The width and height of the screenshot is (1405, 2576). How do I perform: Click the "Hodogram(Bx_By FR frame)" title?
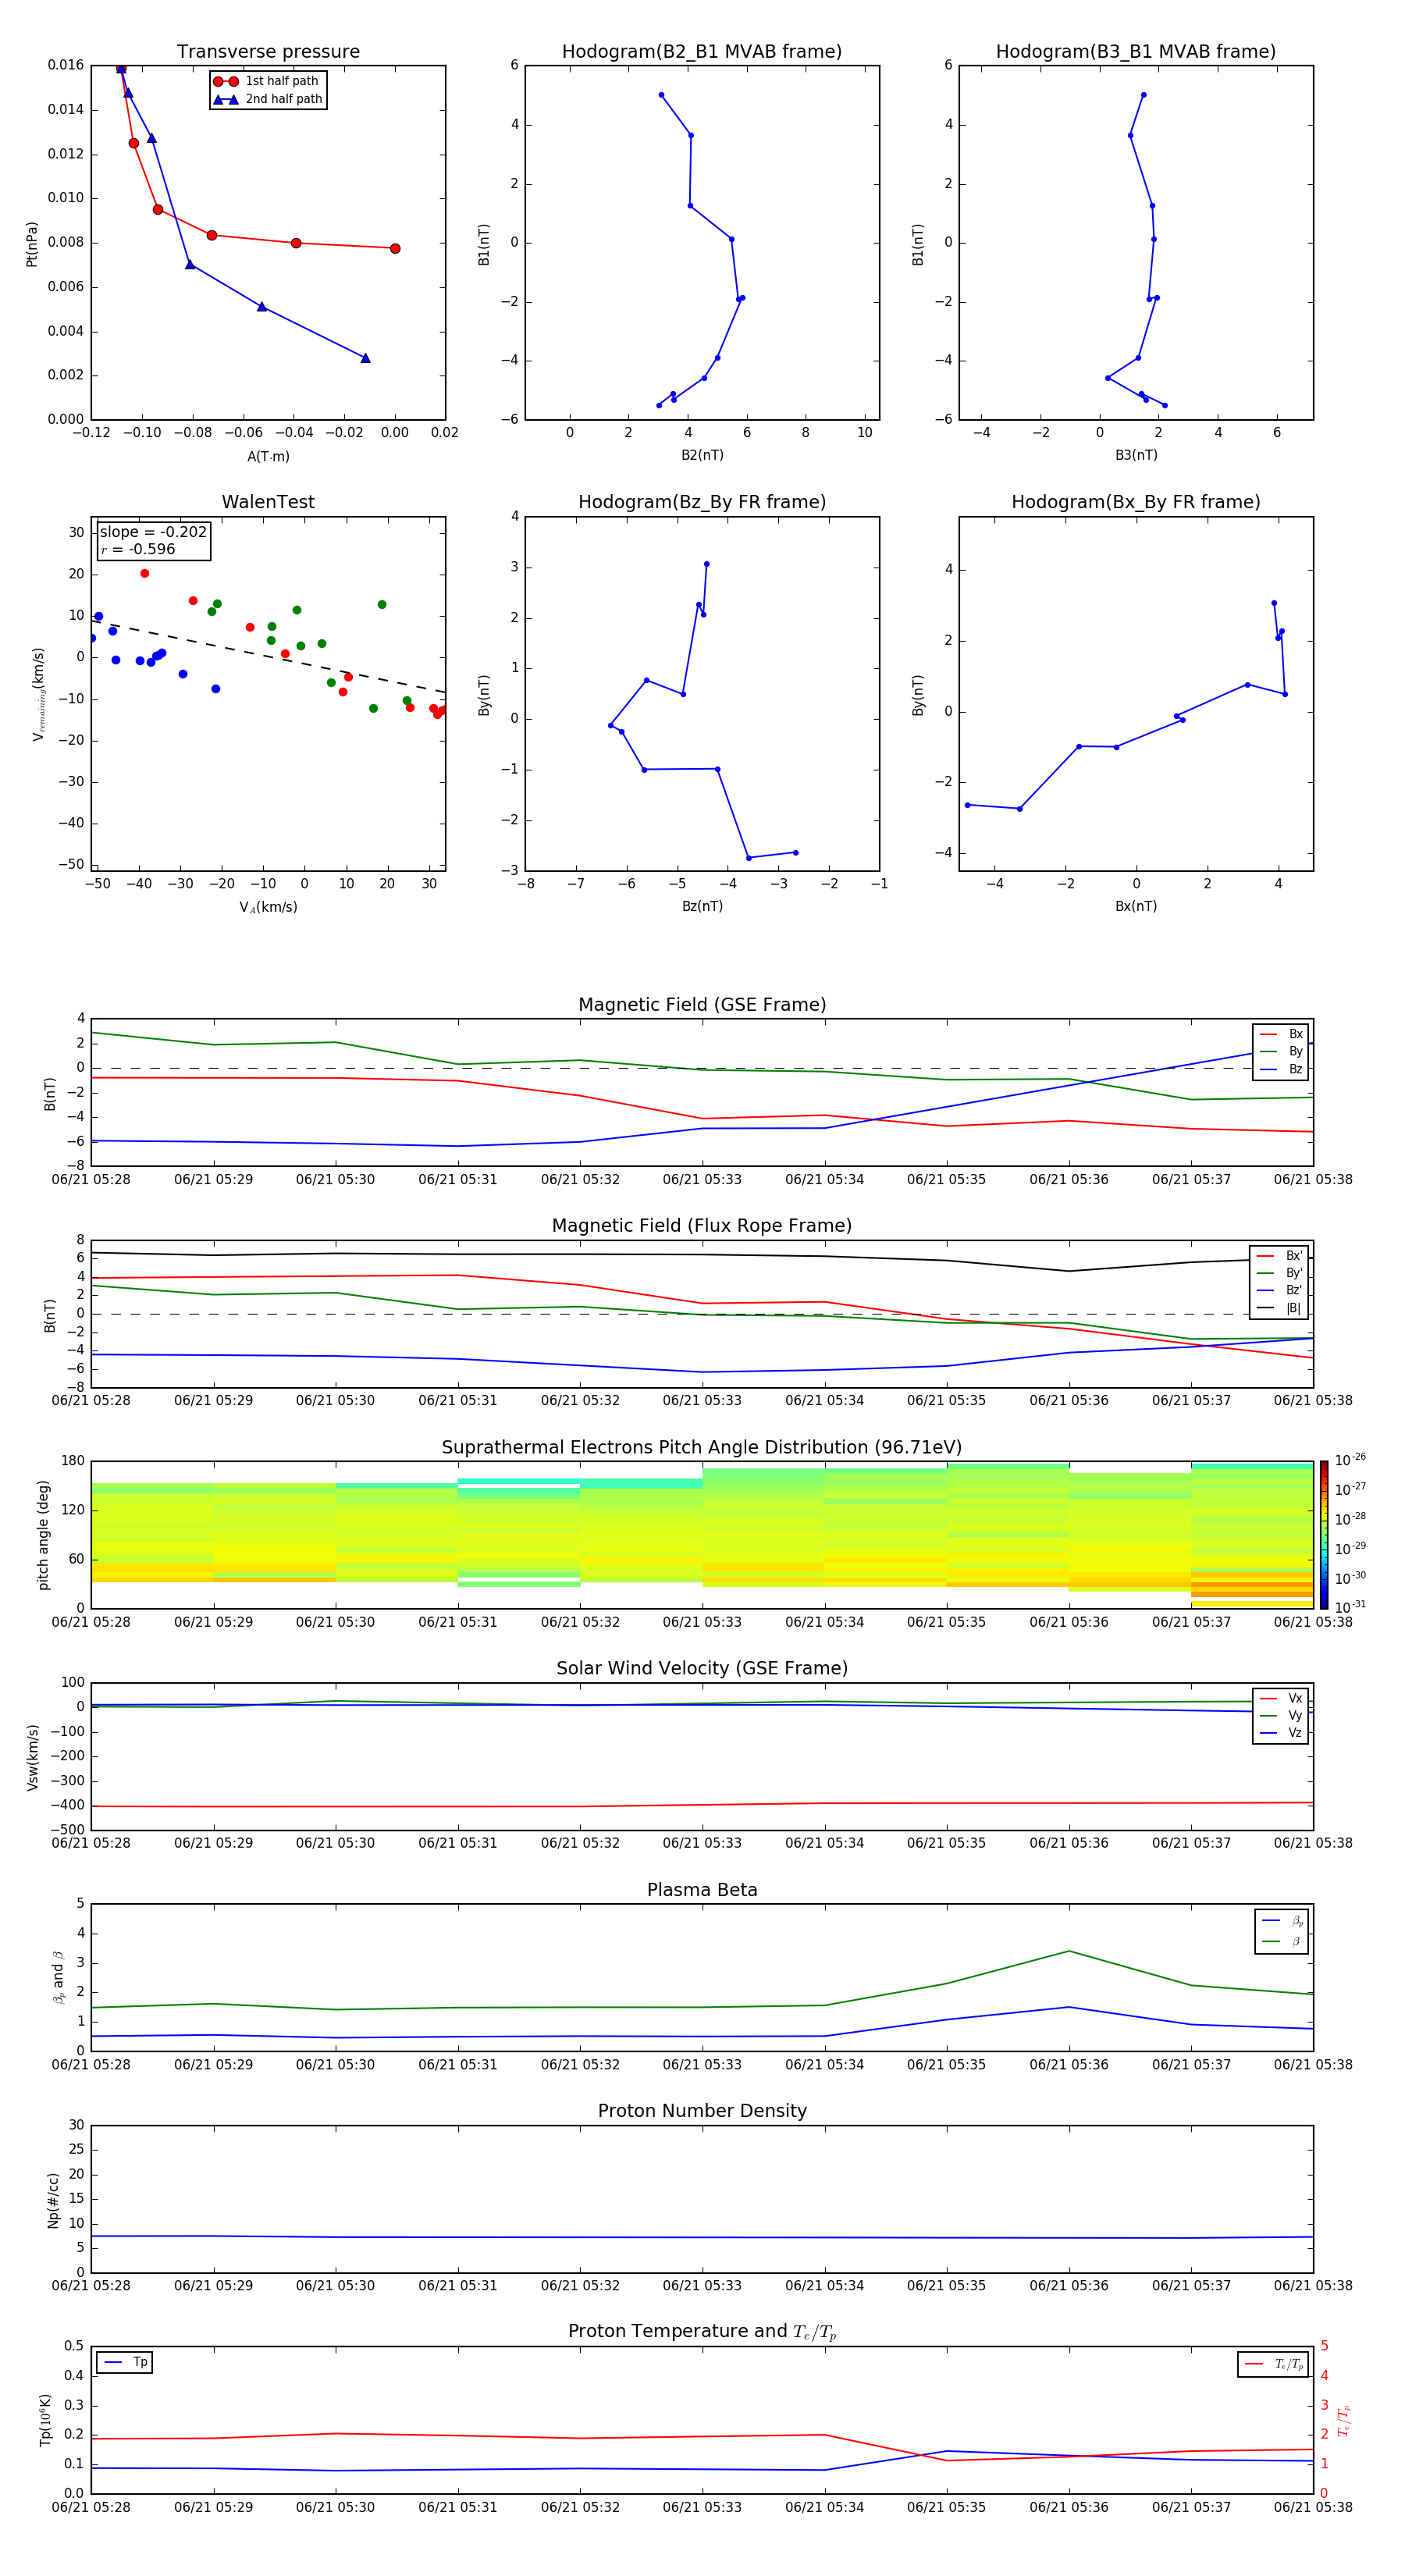click(1136, 502)
